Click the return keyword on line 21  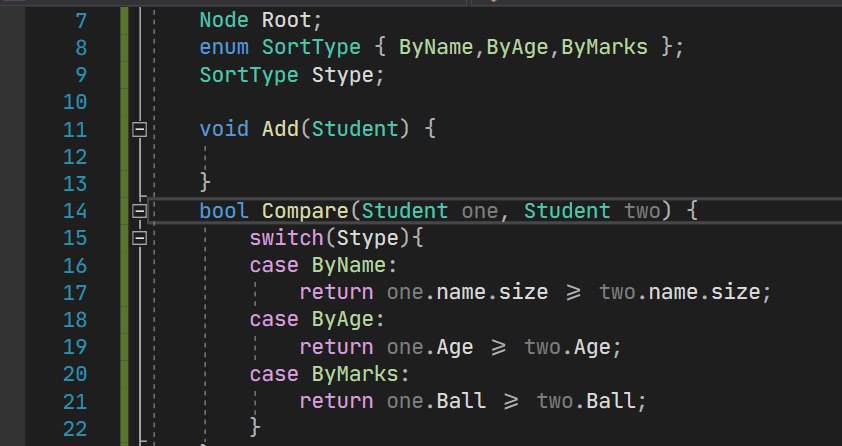[x=336, y=401]
